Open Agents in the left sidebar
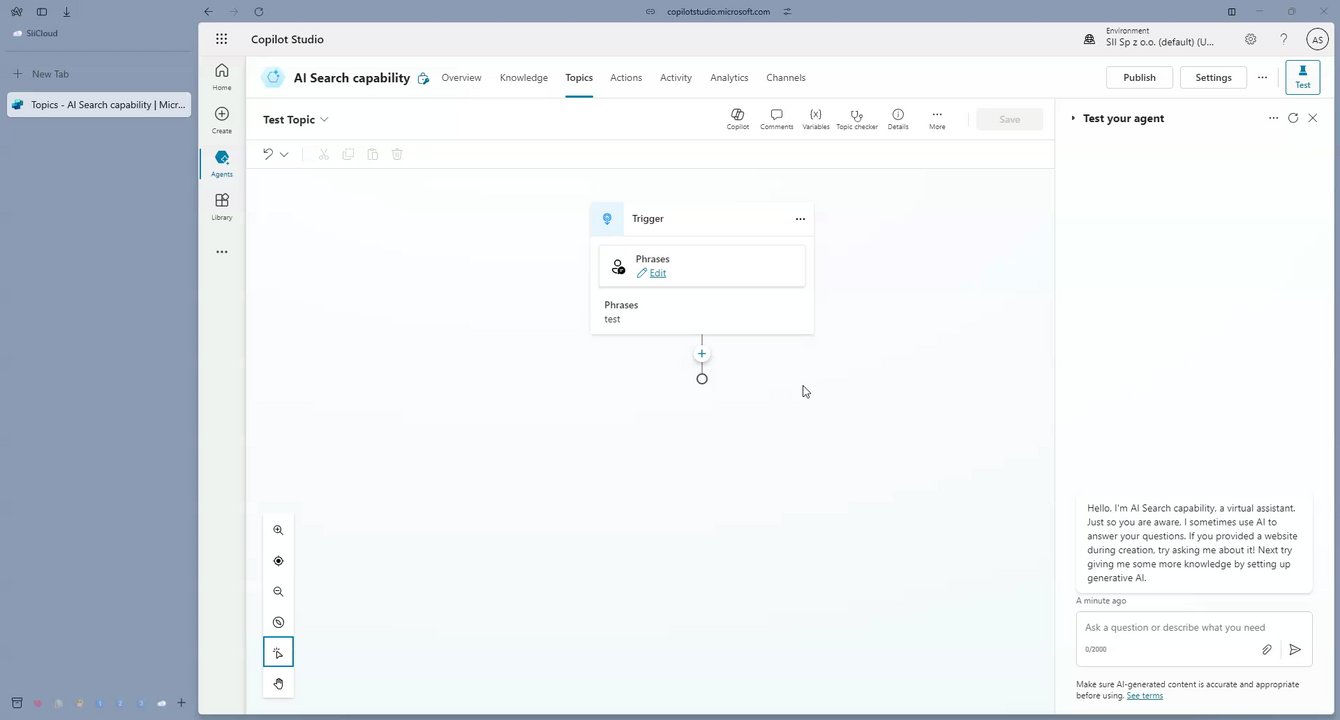 click(222, 163)
